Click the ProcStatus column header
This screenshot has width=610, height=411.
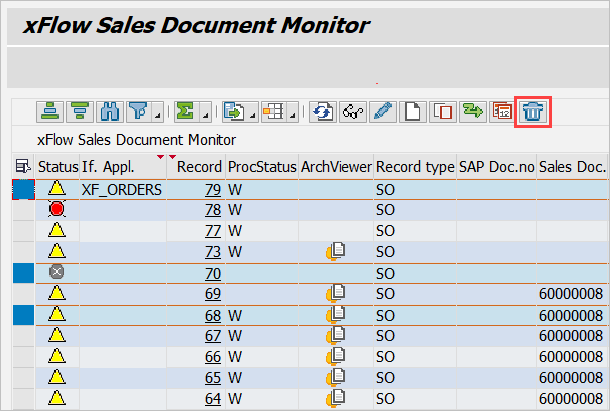[x=262, y=167]
